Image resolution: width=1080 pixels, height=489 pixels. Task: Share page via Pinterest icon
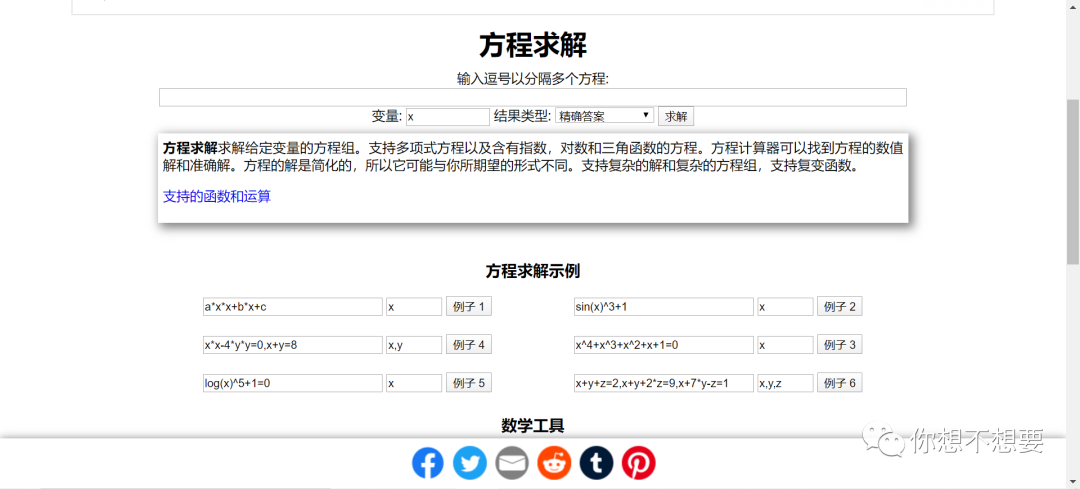[638, 463]
